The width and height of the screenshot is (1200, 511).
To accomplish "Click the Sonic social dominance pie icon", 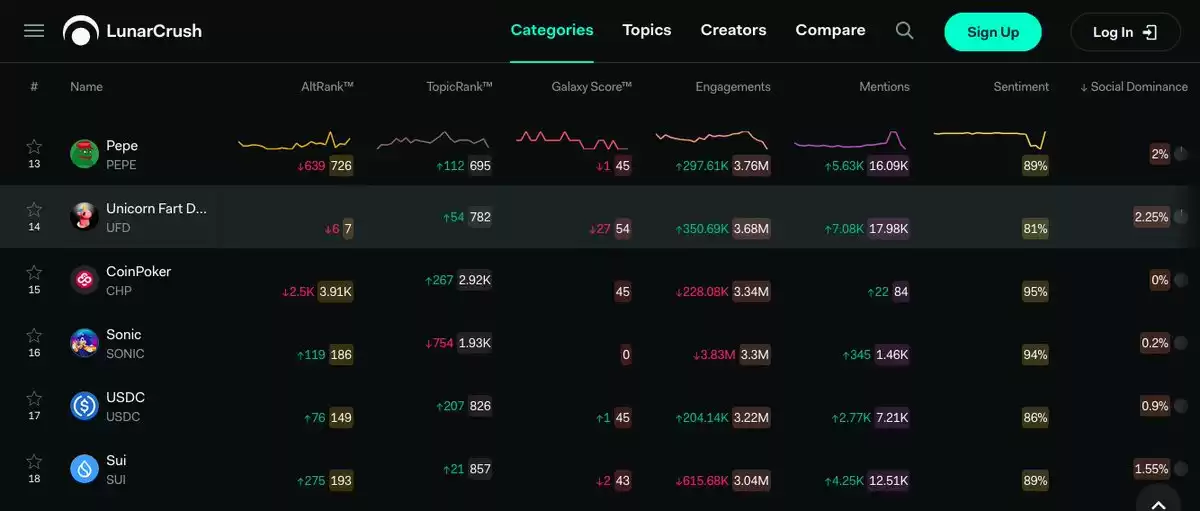I will tap(1180, 343).
